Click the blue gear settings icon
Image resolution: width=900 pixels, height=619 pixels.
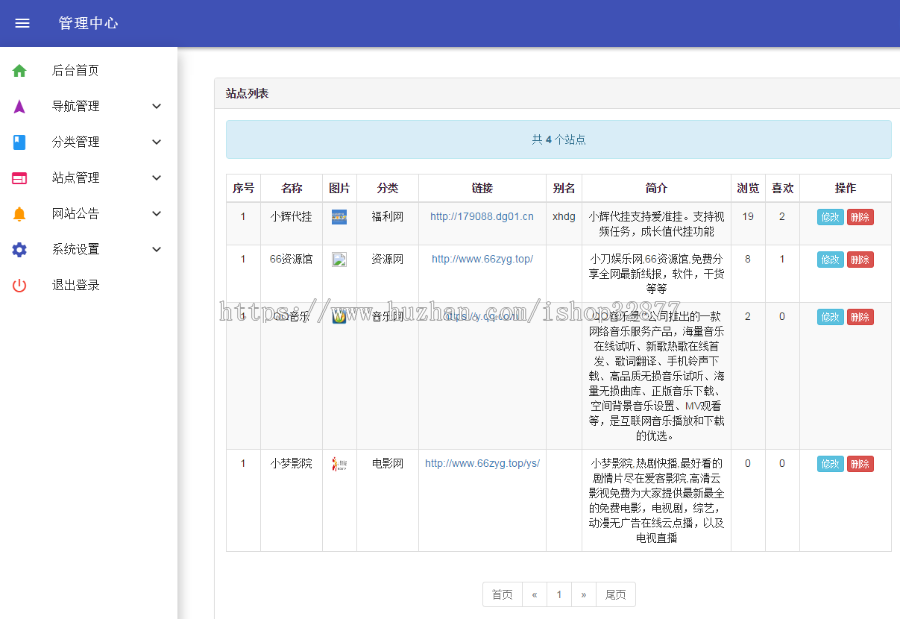click(x=20, y=249)
